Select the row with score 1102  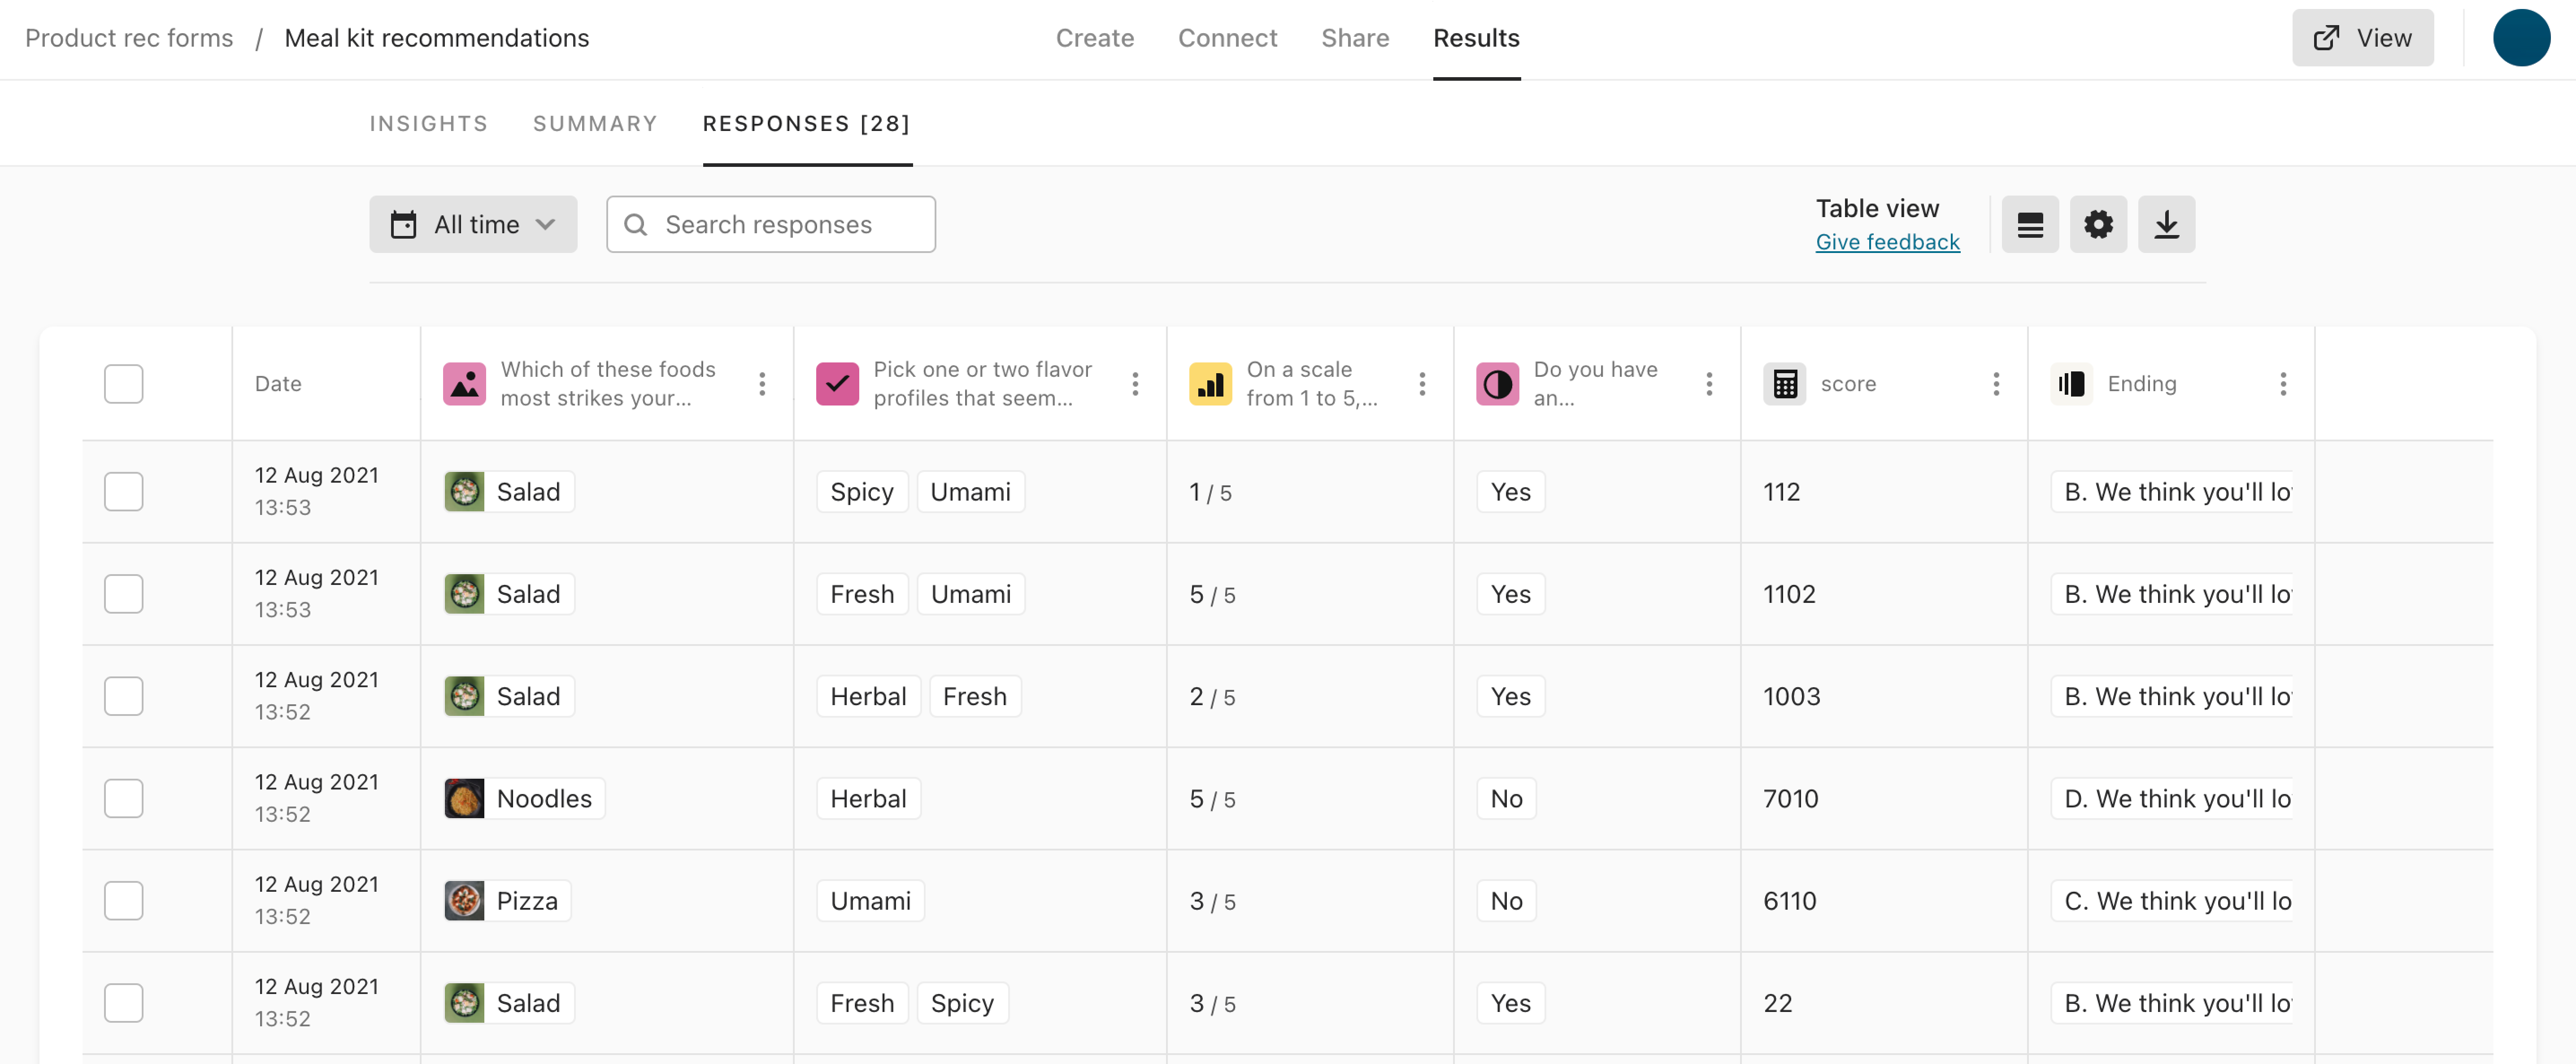pos(124,594)
